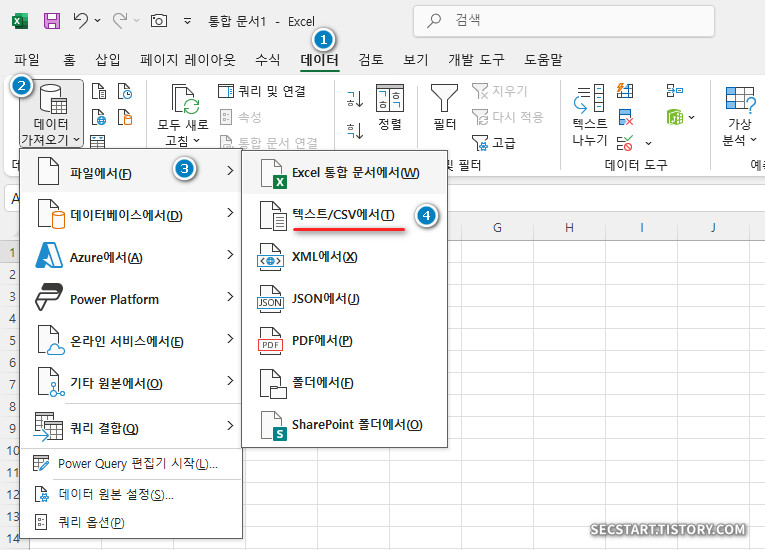The height and width of the screenshot is (550, 765).
Task: Click the 데이터 가져오기 button
Action: pos(51,114)
